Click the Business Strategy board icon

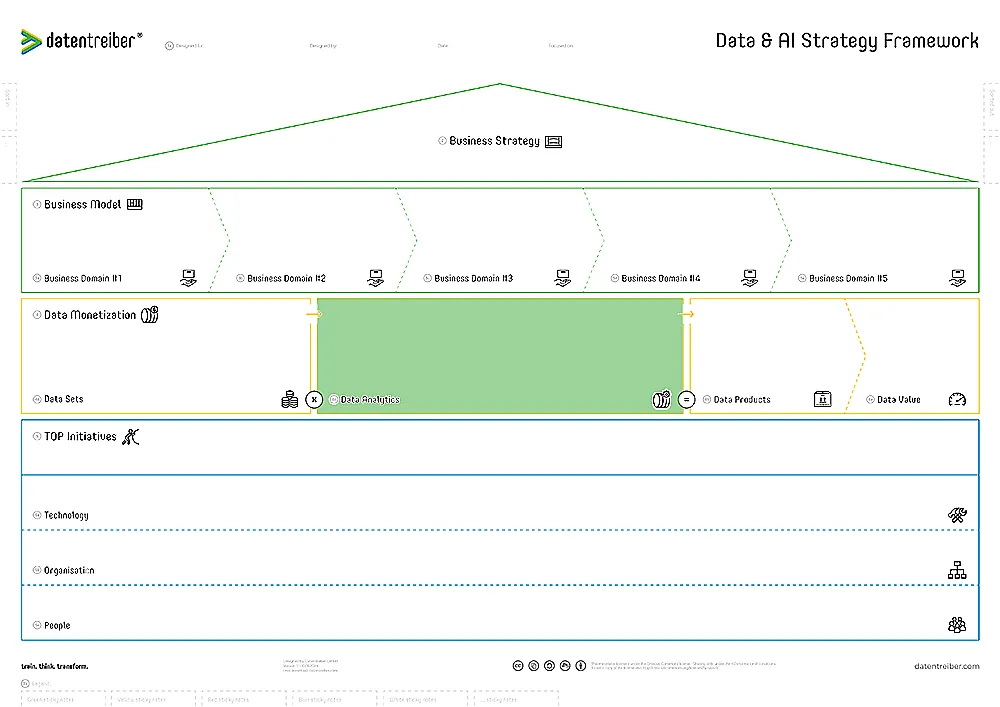[554, 142]
